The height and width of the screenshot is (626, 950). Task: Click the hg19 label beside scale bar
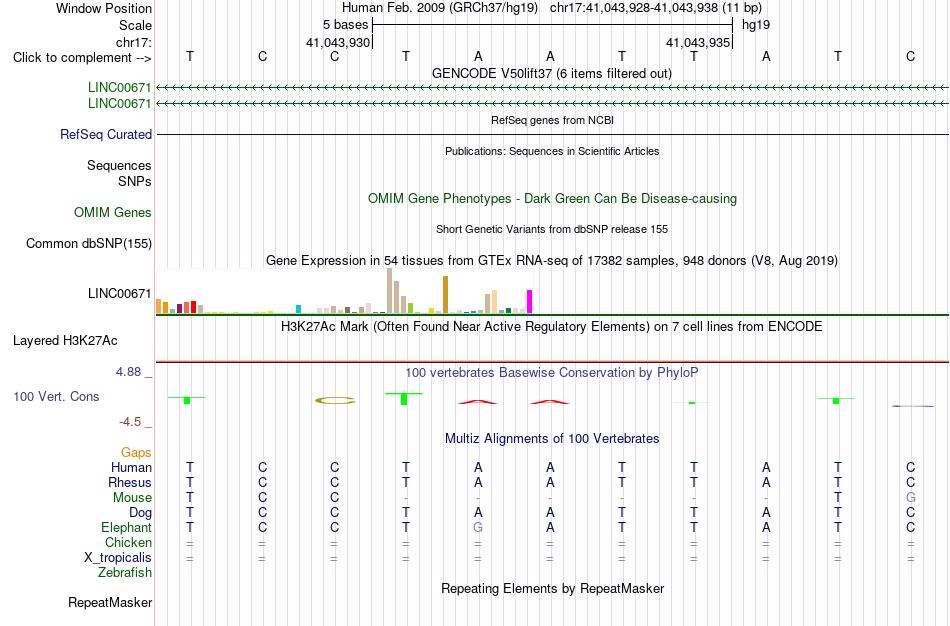click(756, 25)
